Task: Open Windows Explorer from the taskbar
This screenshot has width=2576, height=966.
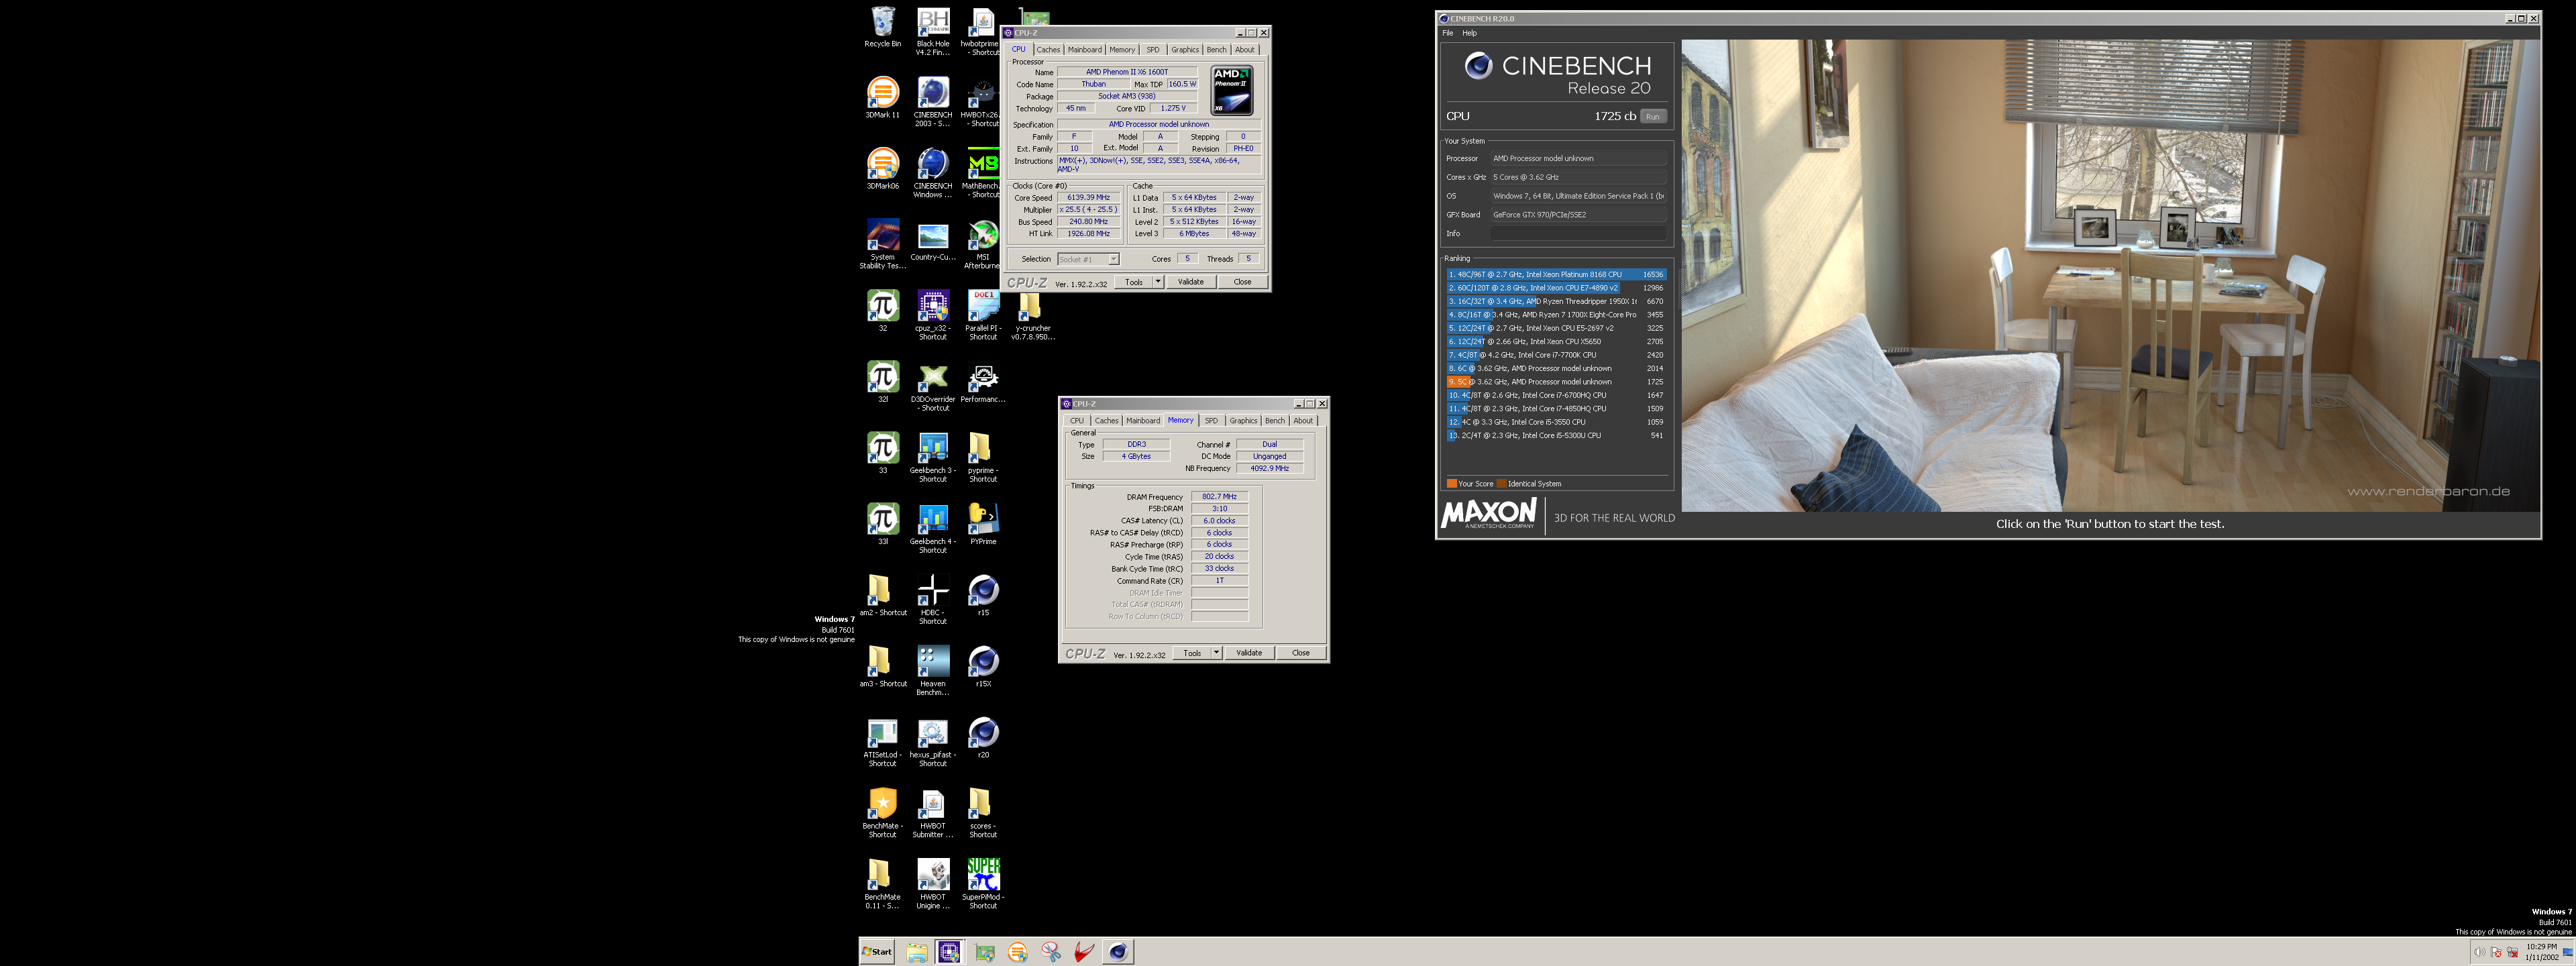Action: [916, 951]
